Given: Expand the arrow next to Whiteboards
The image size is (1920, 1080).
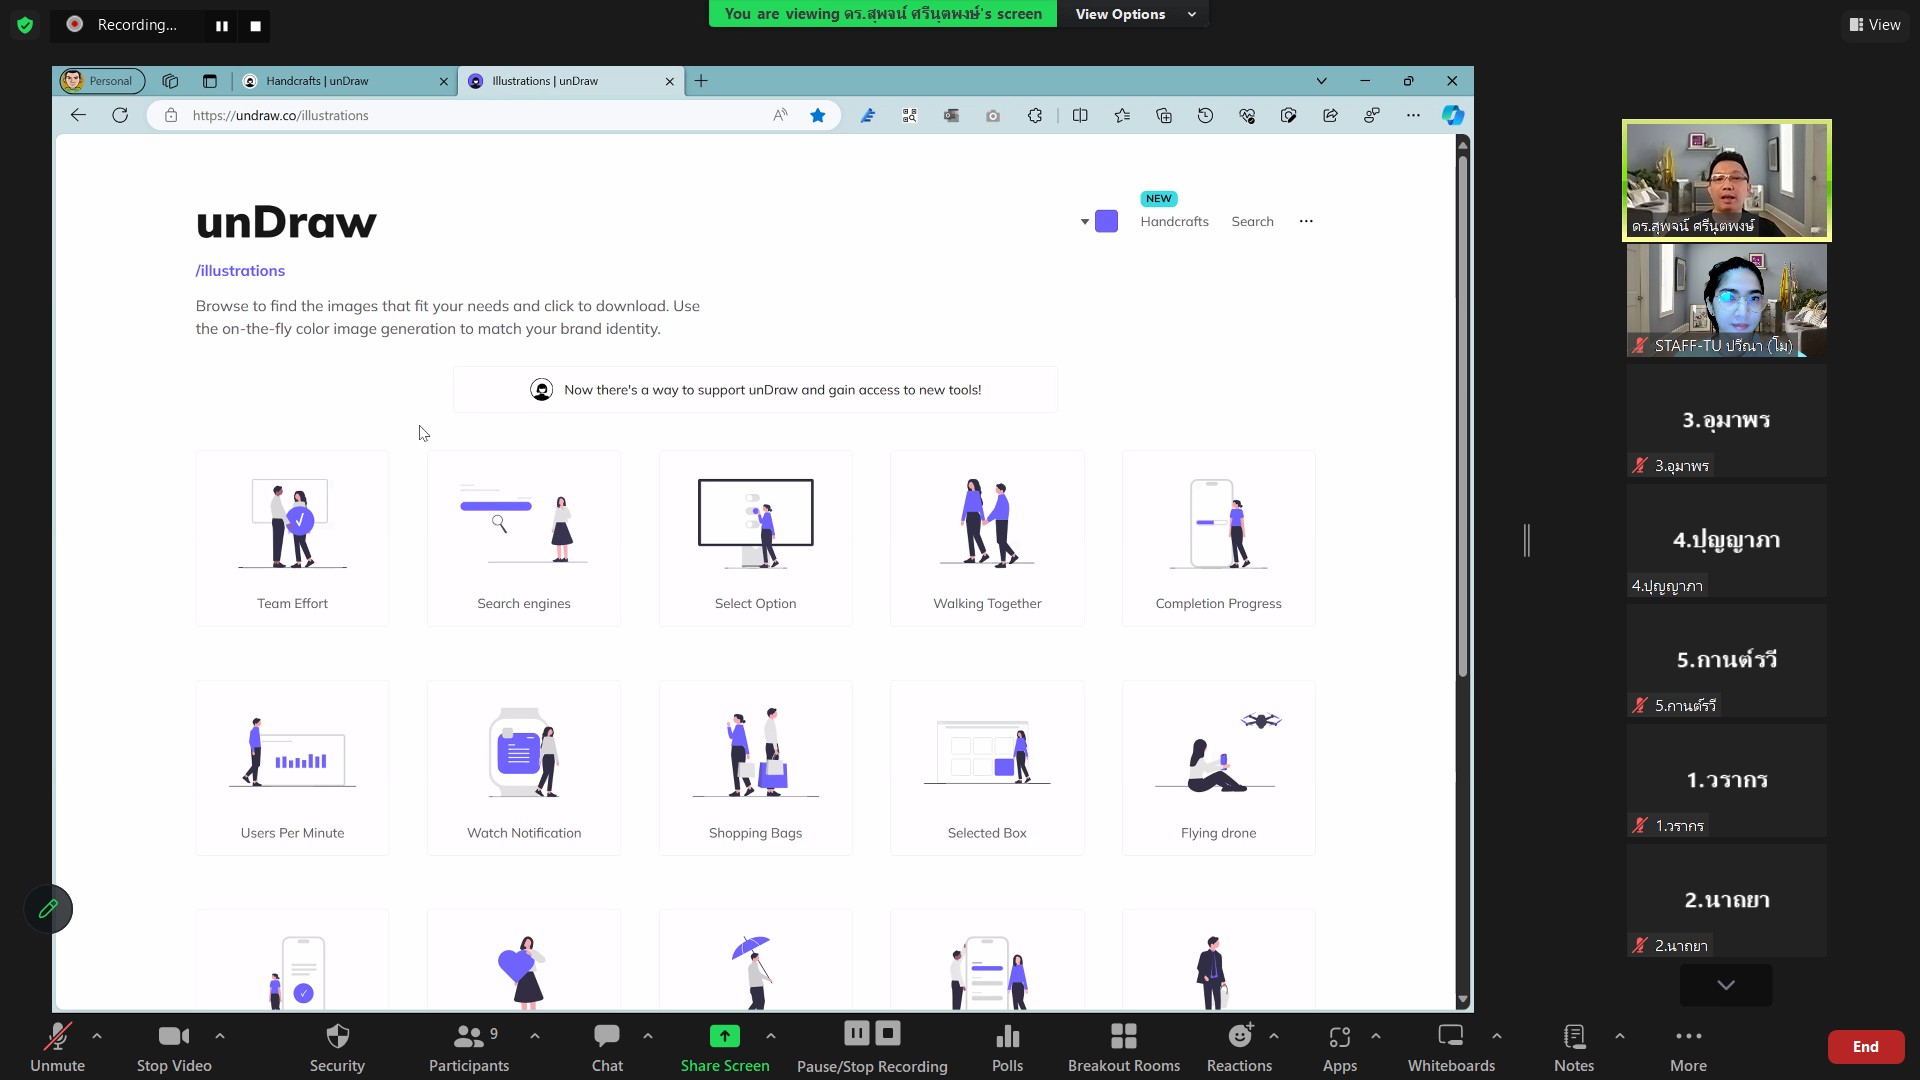Looking at the screenshot, I should [x=1497, y=1036].
